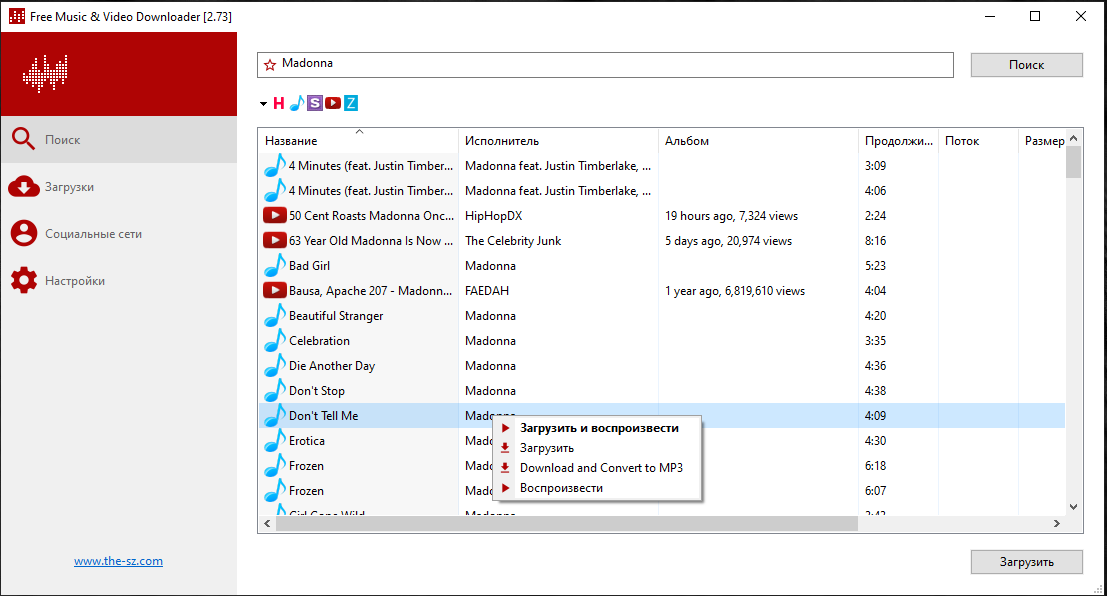Click the vertical scrollbar thumb
This screenshot has width=1107, height=596.
pos(1073,162)
